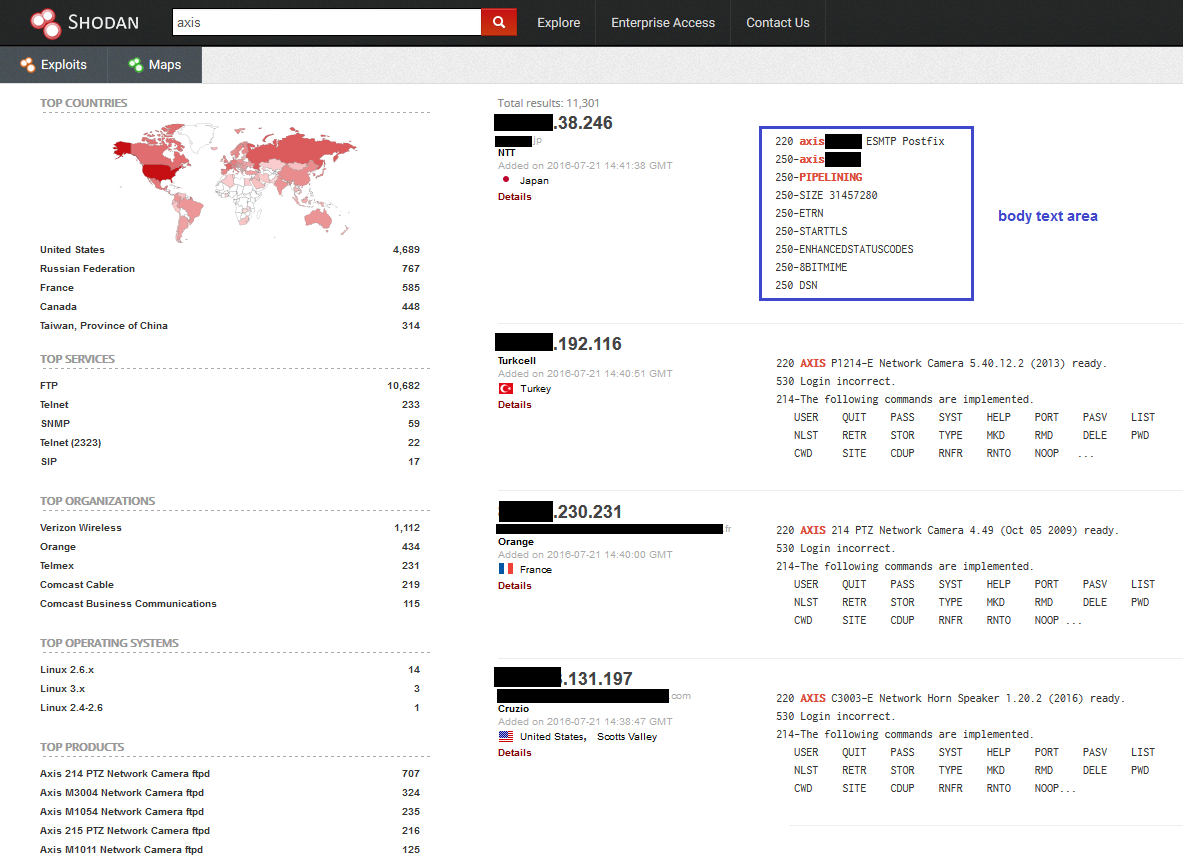Click the Exploits icon in the toolbar
The width and height of the screenshot is (1183, 861).
click(28, 65)
